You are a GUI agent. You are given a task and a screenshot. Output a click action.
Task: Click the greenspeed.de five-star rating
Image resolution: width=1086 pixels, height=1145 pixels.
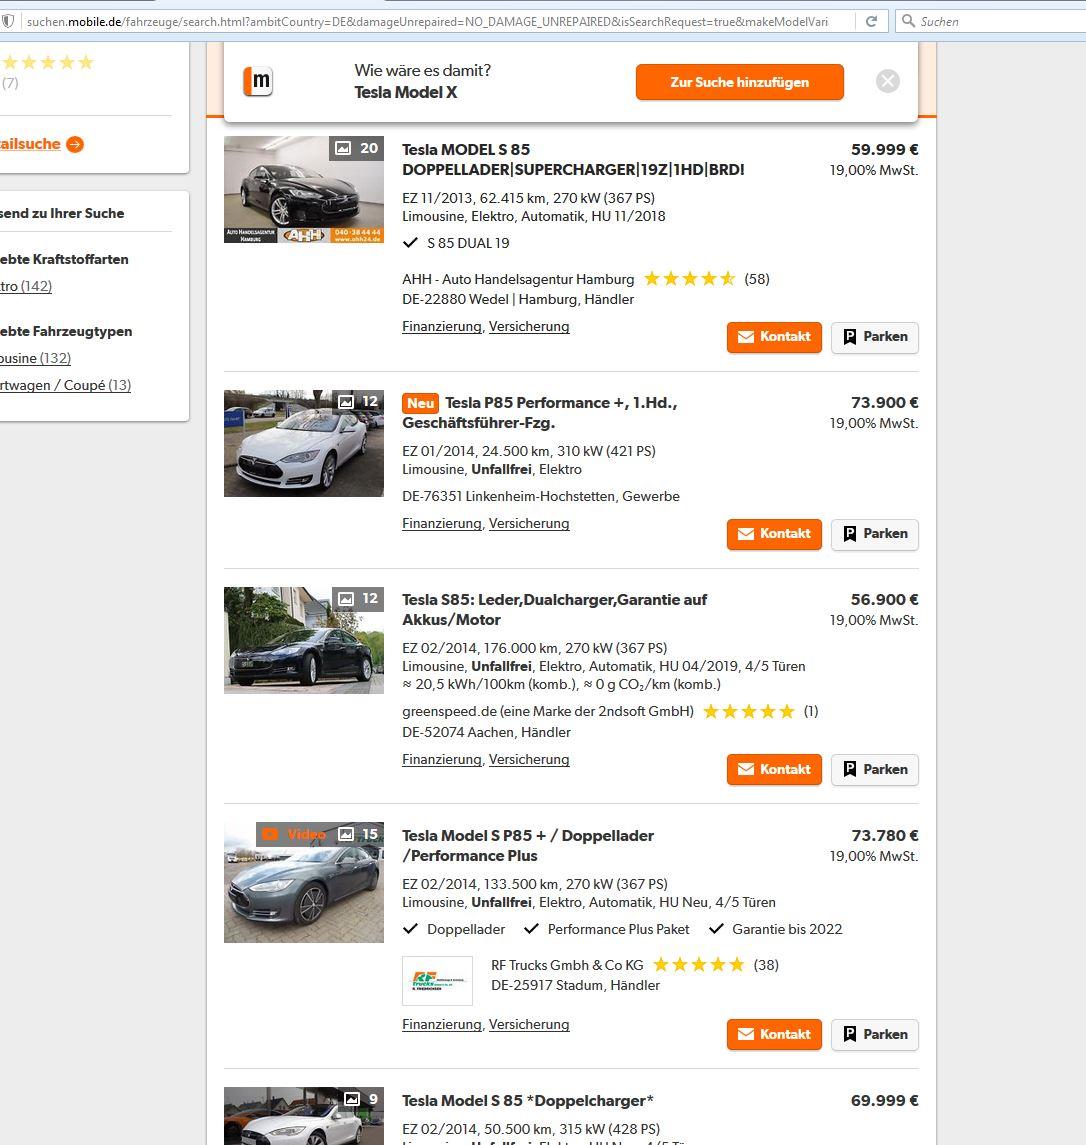748,711
